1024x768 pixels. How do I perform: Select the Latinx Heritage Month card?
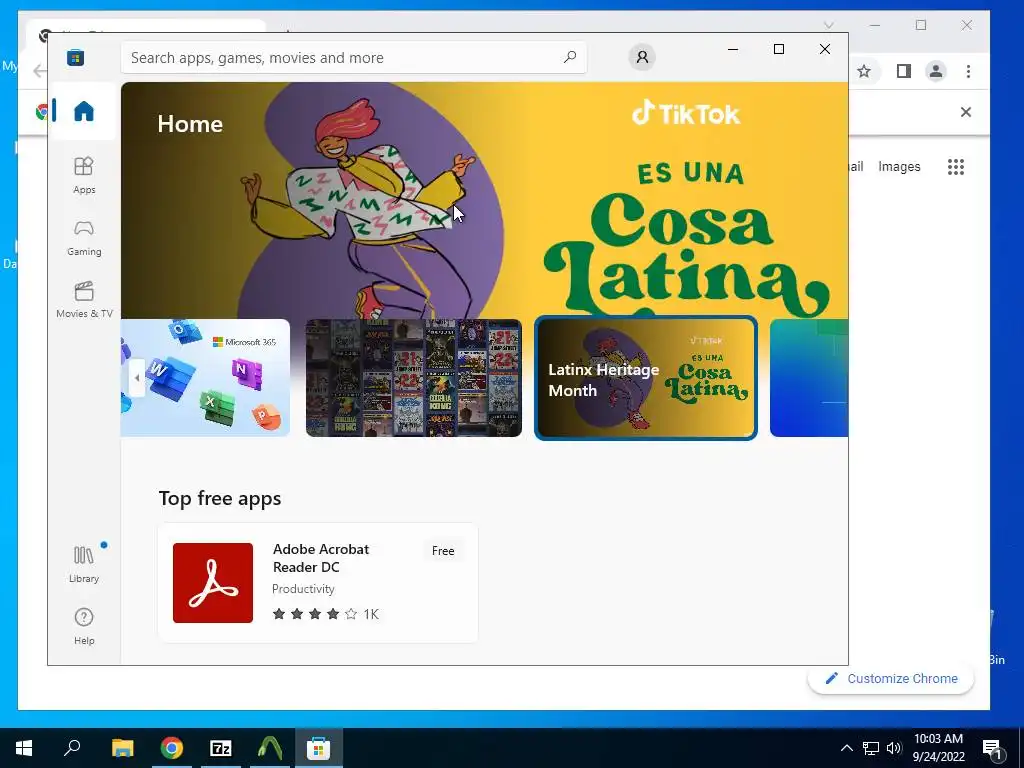click(646, 377)
